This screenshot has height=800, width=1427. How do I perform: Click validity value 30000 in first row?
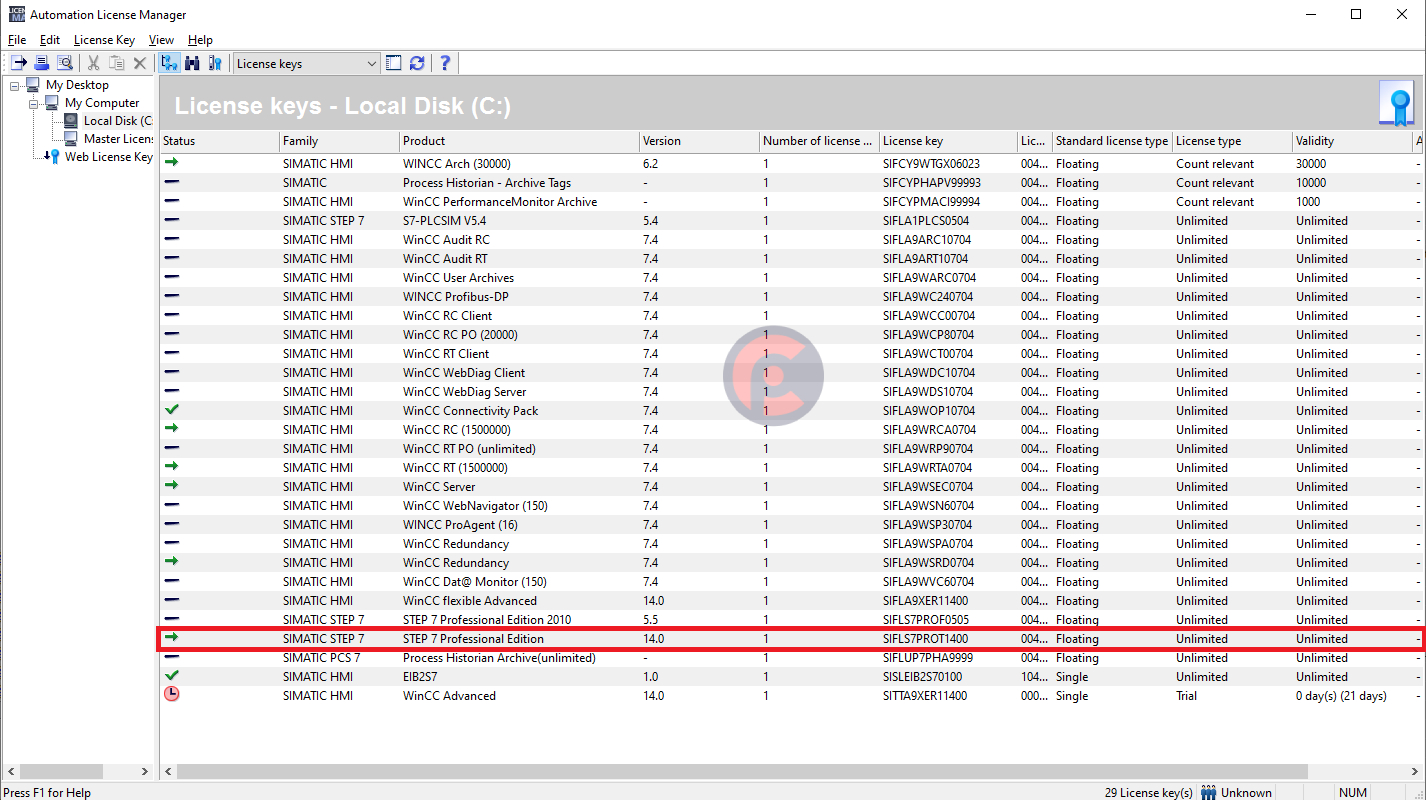(1311, 164)
